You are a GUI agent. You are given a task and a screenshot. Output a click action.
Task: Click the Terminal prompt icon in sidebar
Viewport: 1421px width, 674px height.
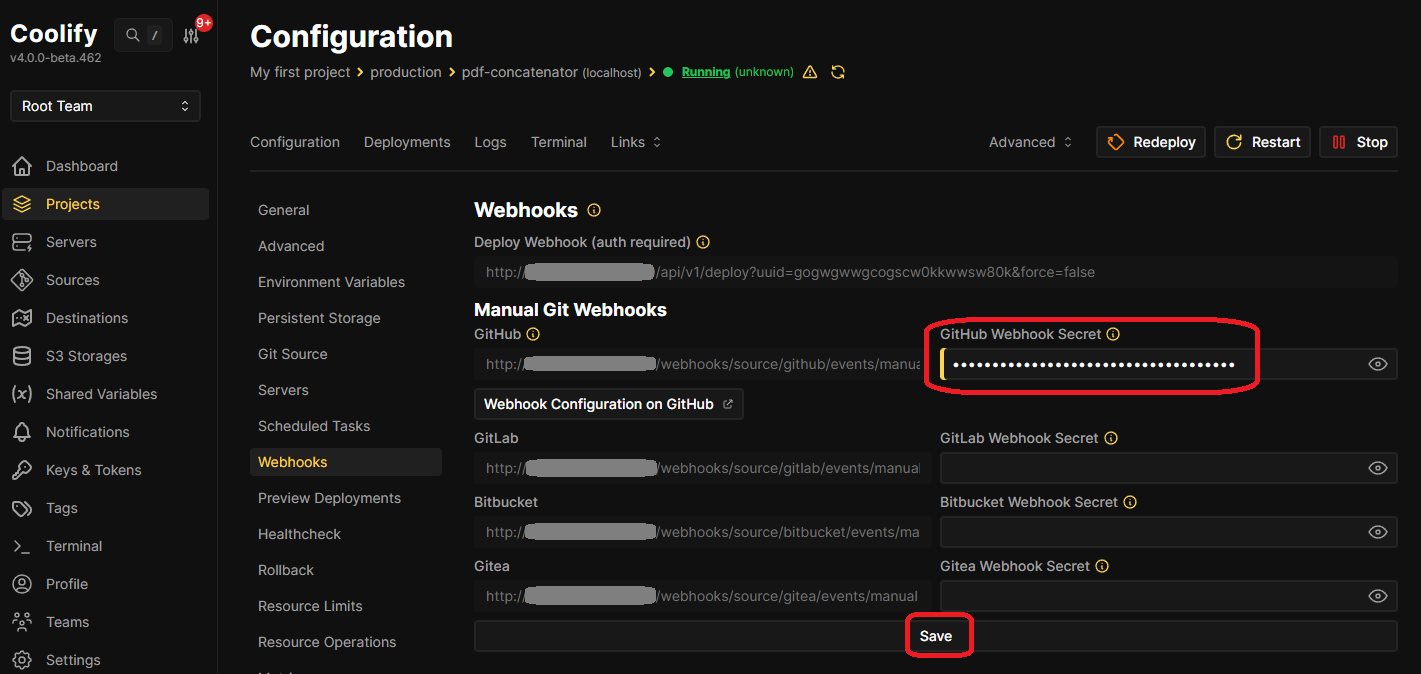[x=22, y=546]
